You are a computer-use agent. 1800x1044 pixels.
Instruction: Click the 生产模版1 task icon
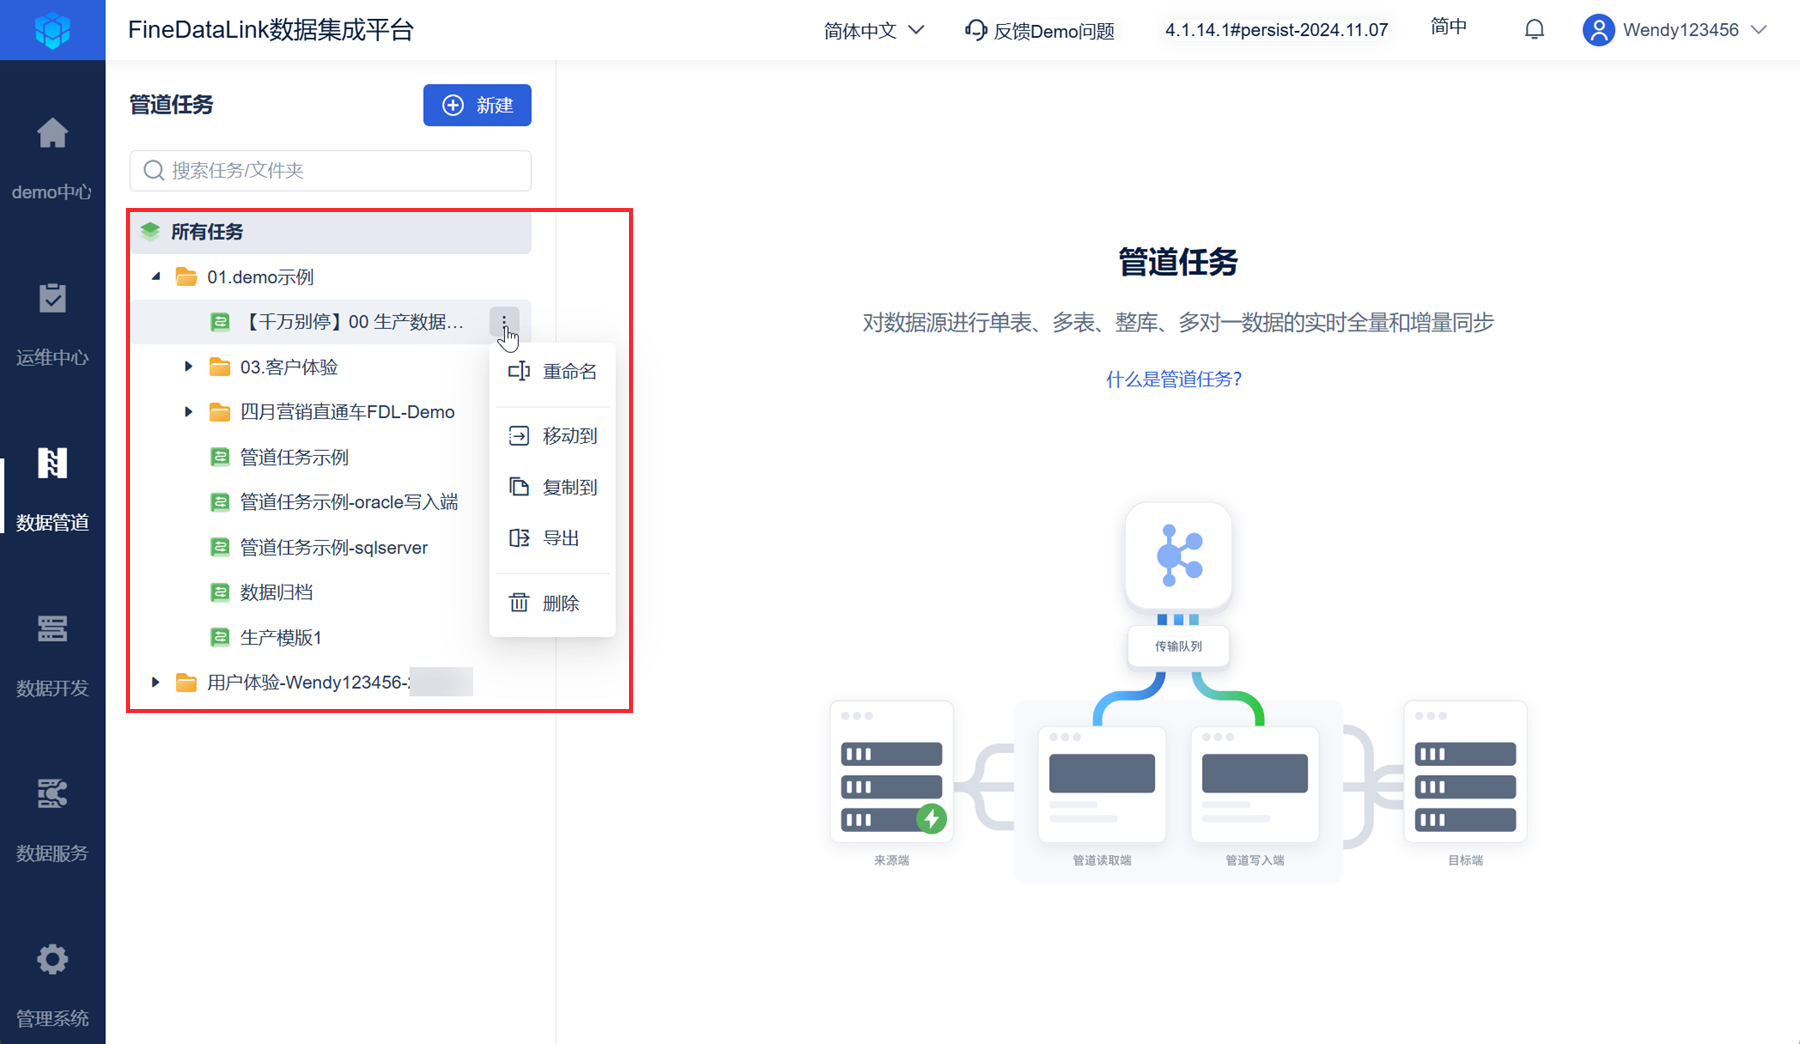point(220,637)
